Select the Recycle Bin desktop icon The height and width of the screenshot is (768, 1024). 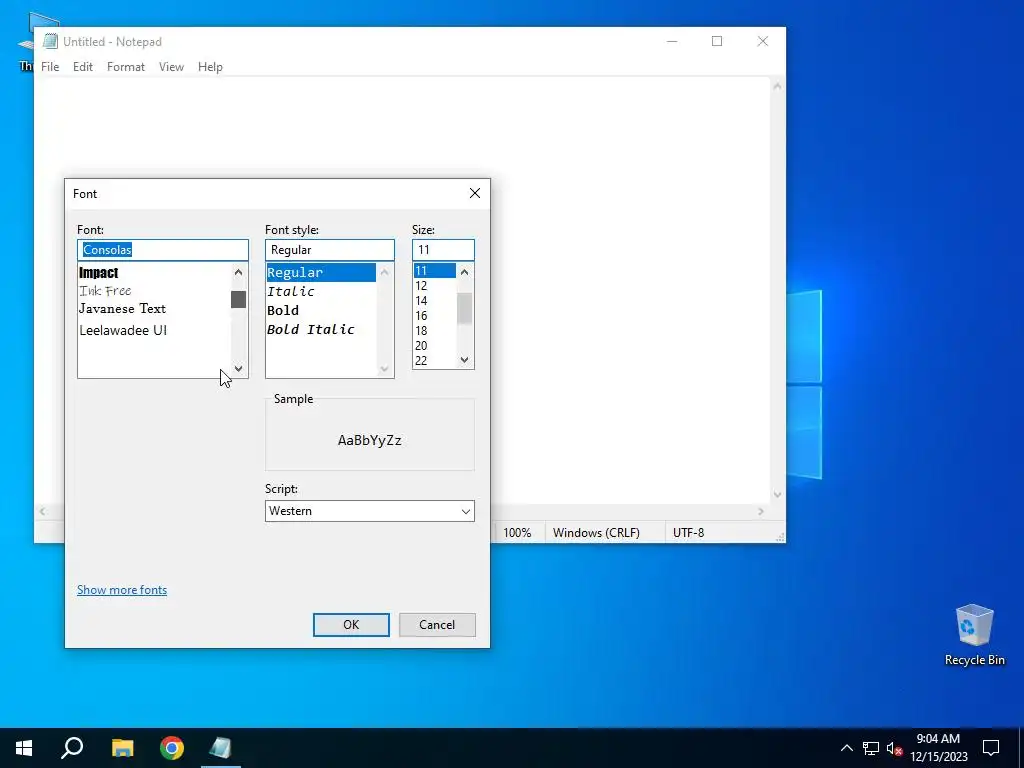(974, 635)
